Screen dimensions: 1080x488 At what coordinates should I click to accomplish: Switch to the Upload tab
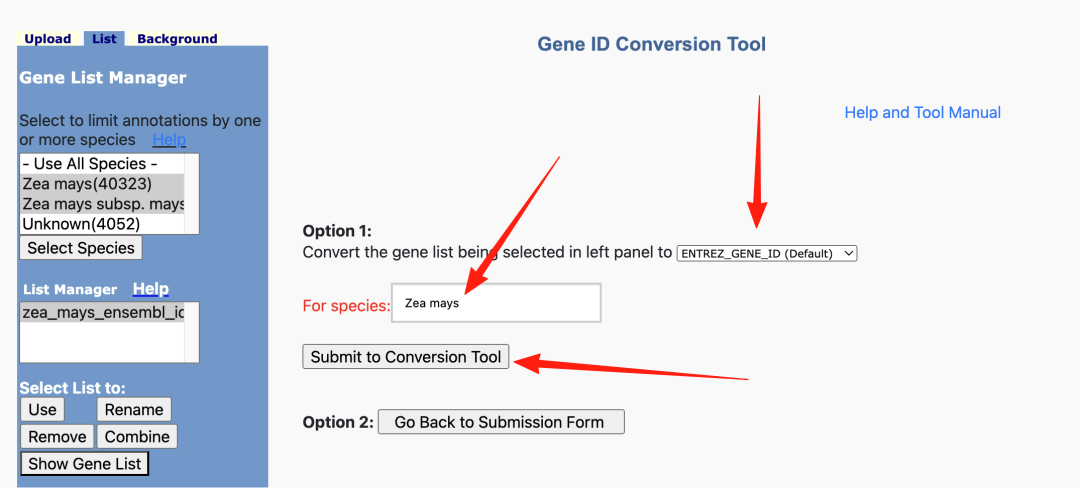click(x=48, y=39)
